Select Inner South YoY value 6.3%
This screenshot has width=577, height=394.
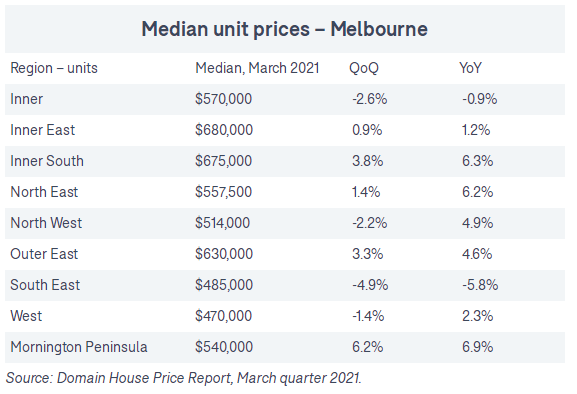[477, 161]
